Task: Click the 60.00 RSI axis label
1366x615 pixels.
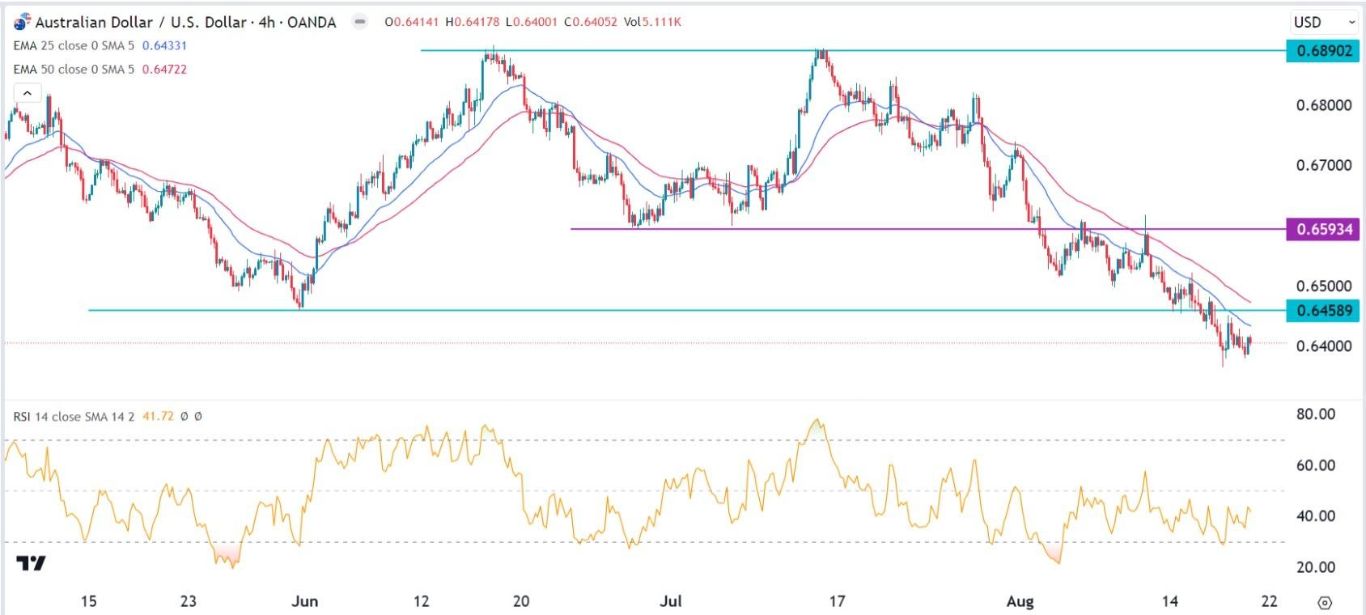Action: [1318, 465]
